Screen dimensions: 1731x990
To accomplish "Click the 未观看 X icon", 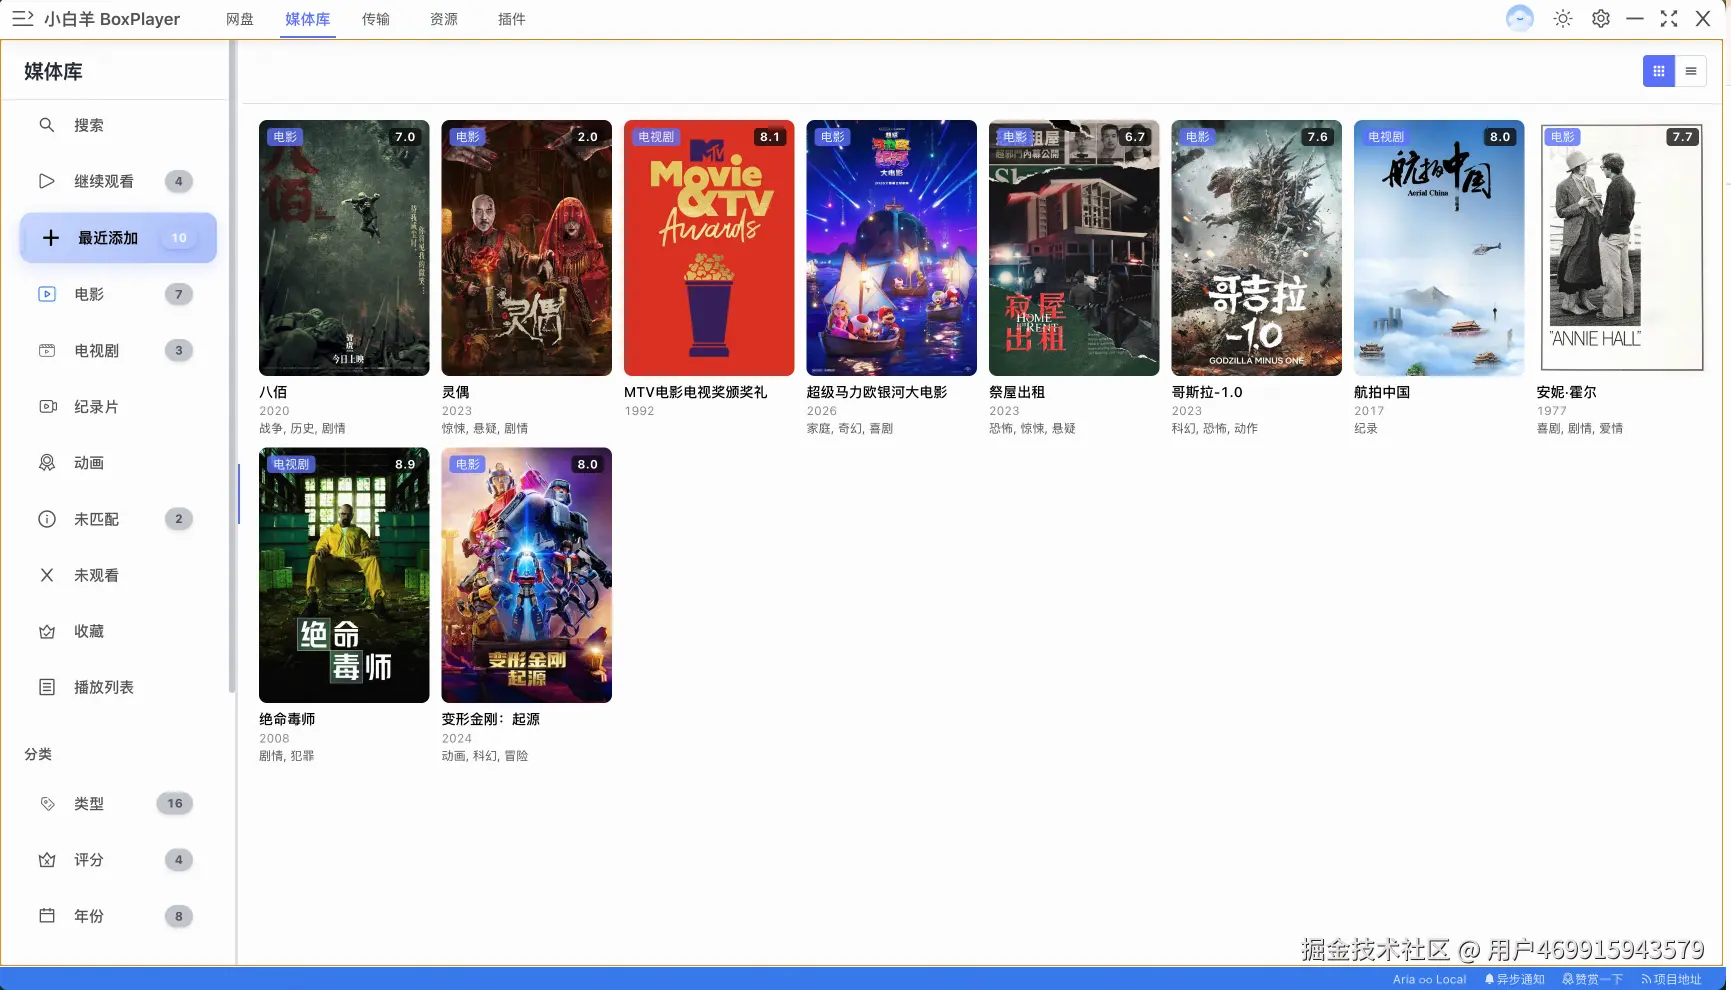I will [x=47, y=575].
